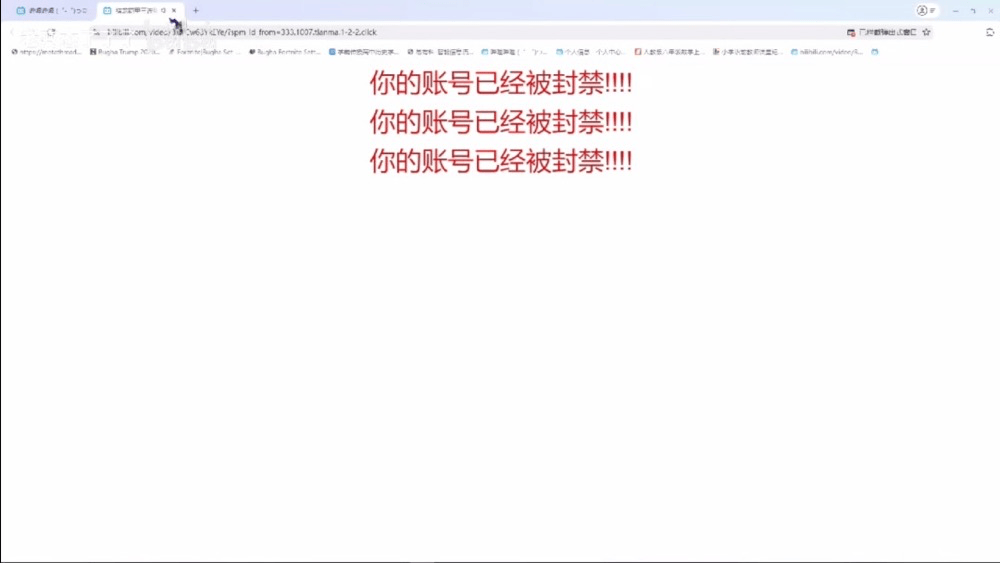
Task: Open the browser profile icon
Action: (922, 10)
